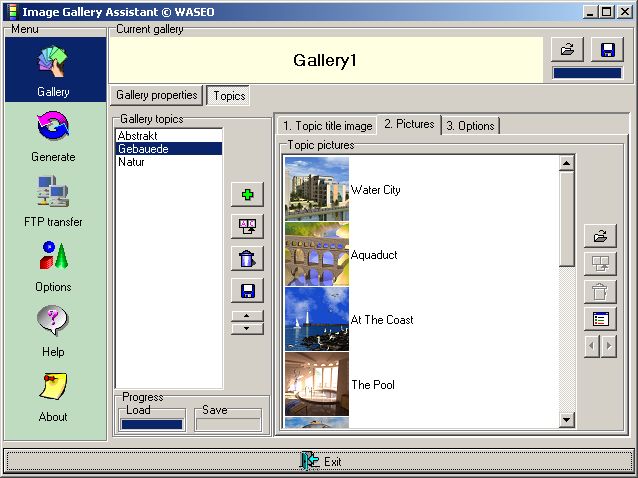The height and width of the screenshot is (478, 638).
Task: Open the Options section in the menu
Action: (x=53, y=266)
